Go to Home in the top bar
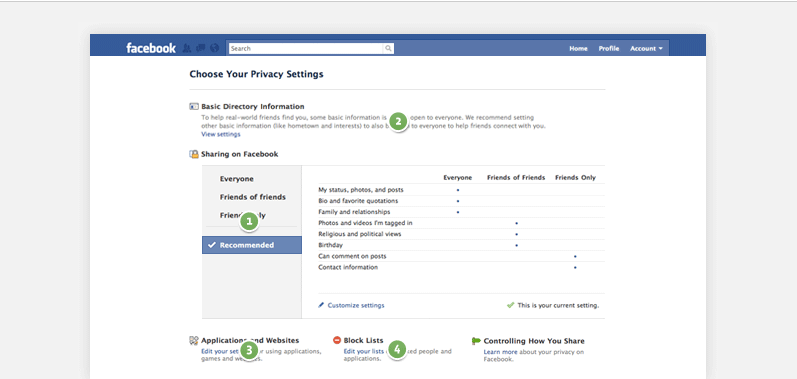The height and width of the screenshot is (379, 797). (578, 49)
